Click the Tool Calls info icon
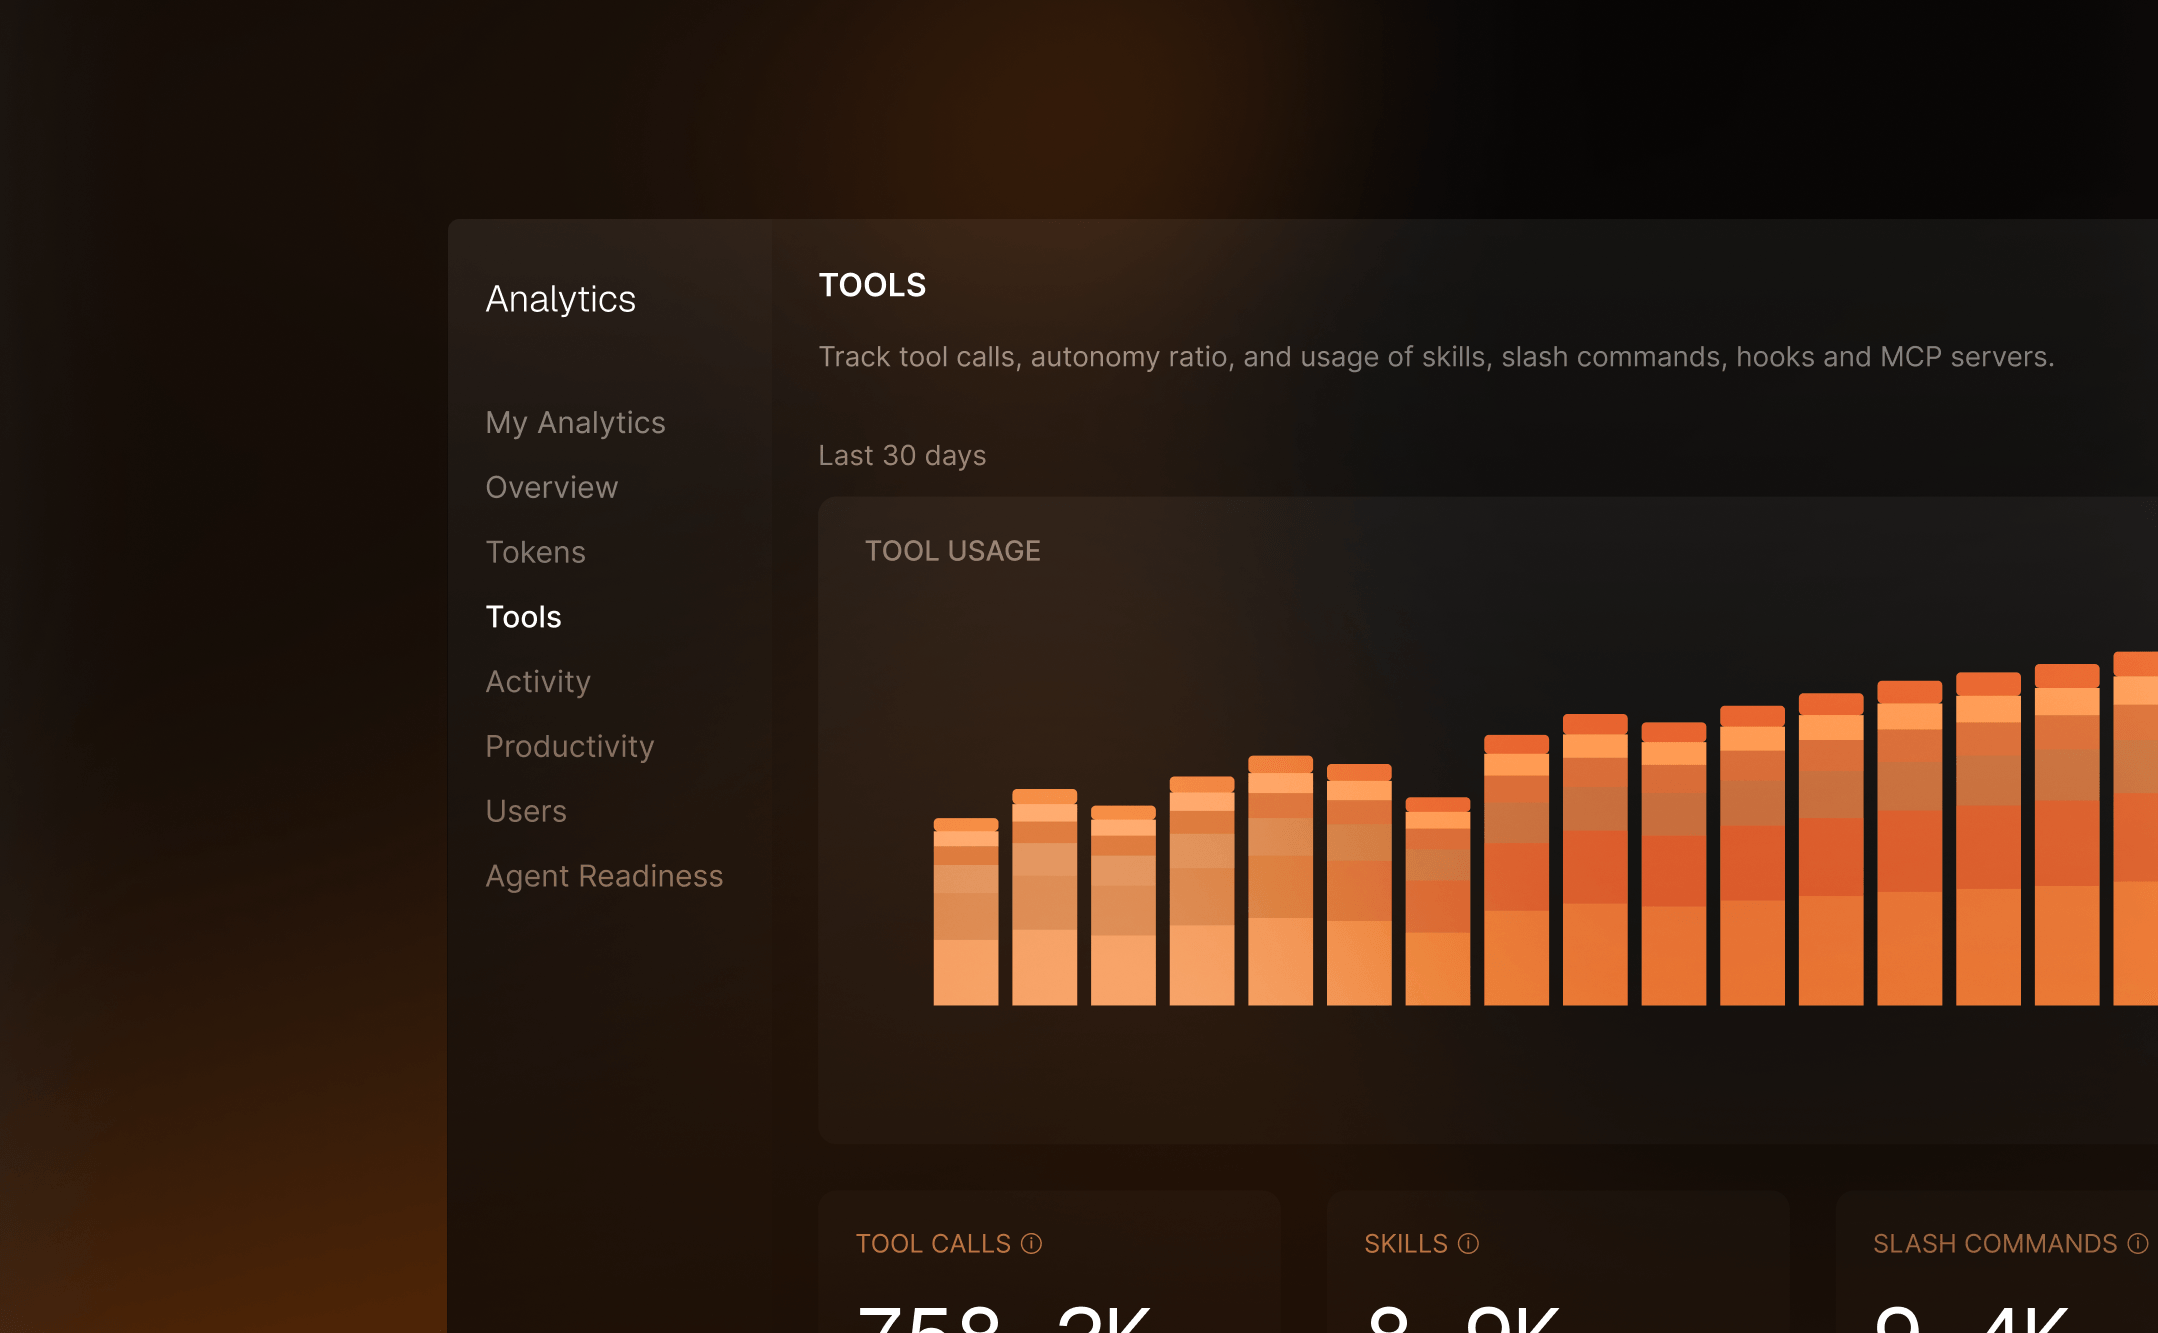This screenshot has width=2158, height=1333. (1029, 1243)
